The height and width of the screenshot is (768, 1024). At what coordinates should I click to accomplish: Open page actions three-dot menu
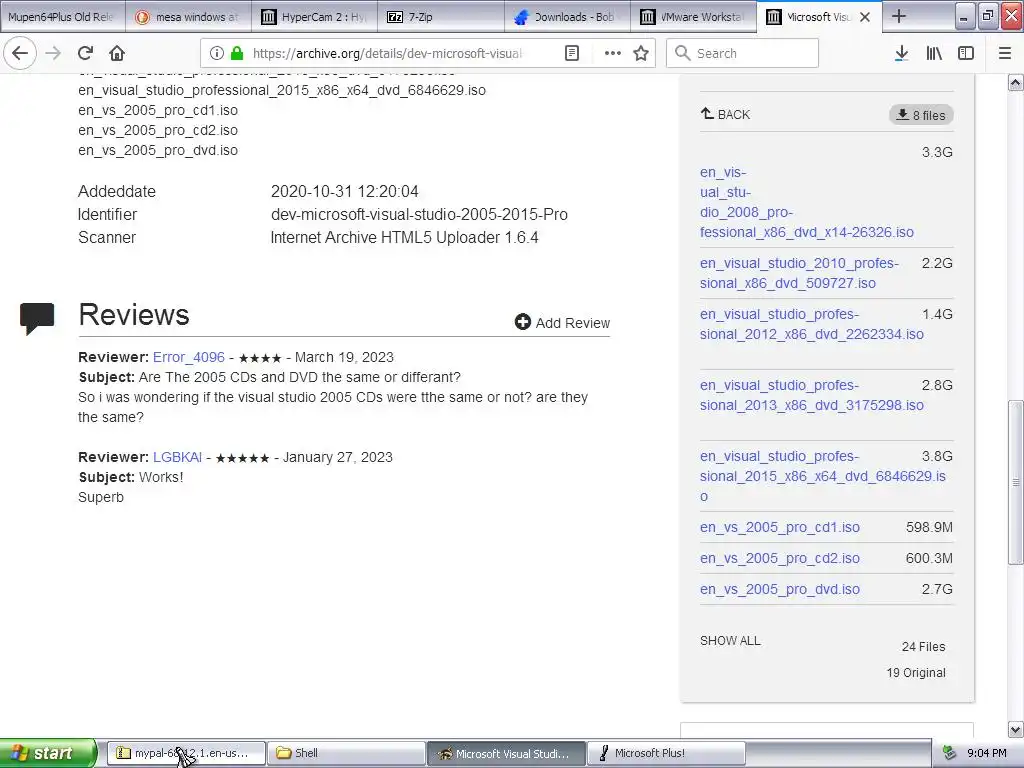[x=613, y=53]
